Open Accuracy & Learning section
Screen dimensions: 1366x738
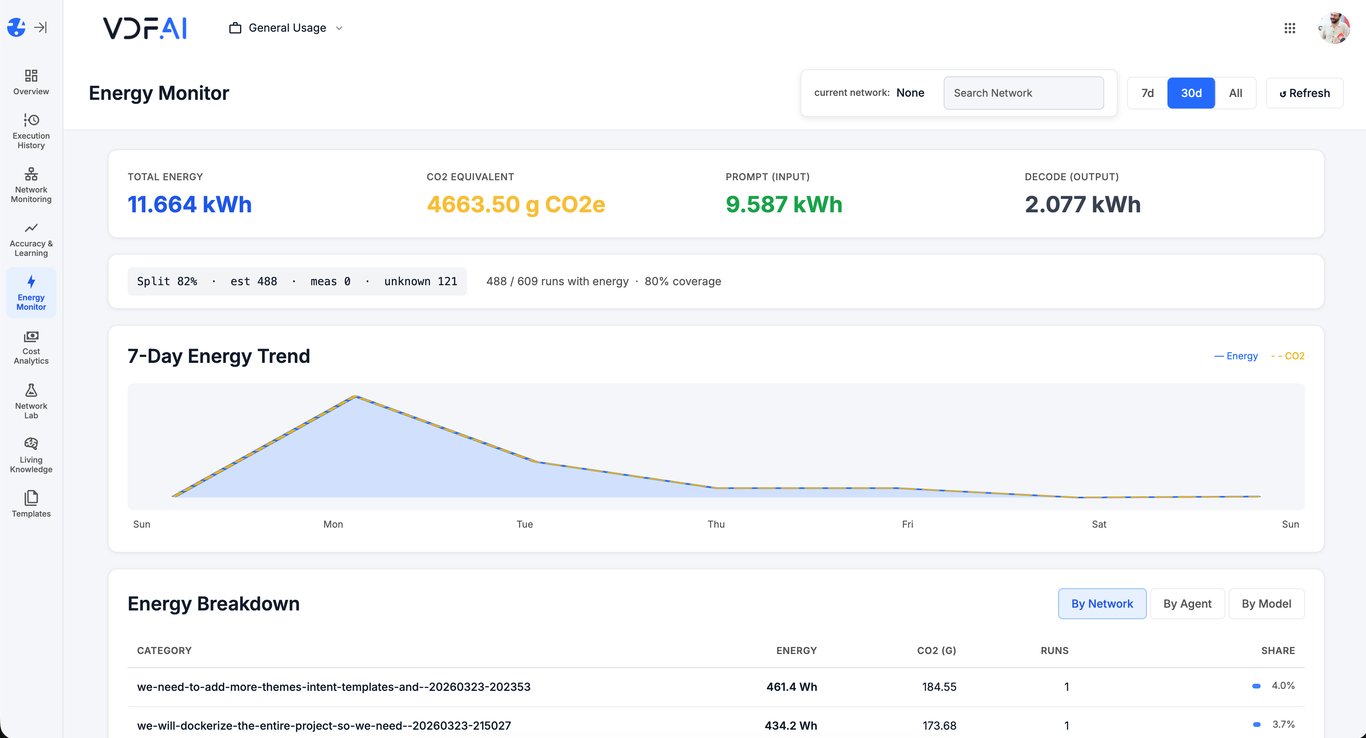[x=31, y=238]
